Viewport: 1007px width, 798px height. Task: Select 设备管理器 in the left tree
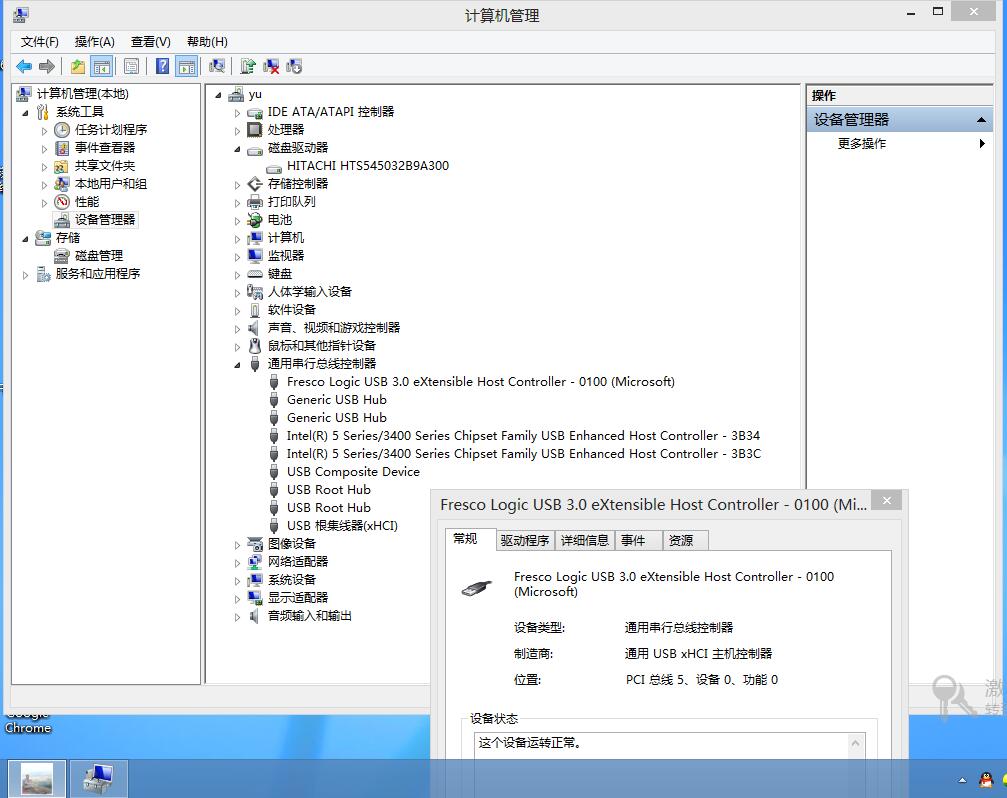(105, 220)
